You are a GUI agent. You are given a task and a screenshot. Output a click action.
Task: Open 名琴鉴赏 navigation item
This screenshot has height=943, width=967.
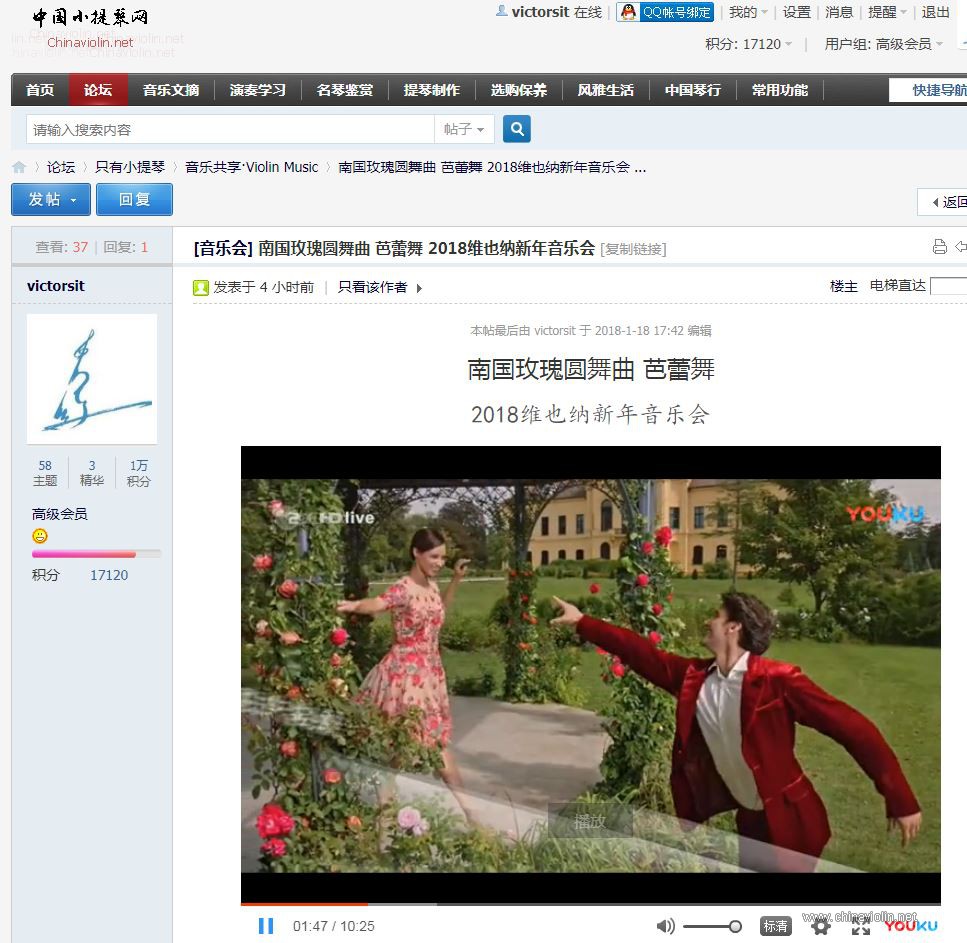tap(345, 90)
